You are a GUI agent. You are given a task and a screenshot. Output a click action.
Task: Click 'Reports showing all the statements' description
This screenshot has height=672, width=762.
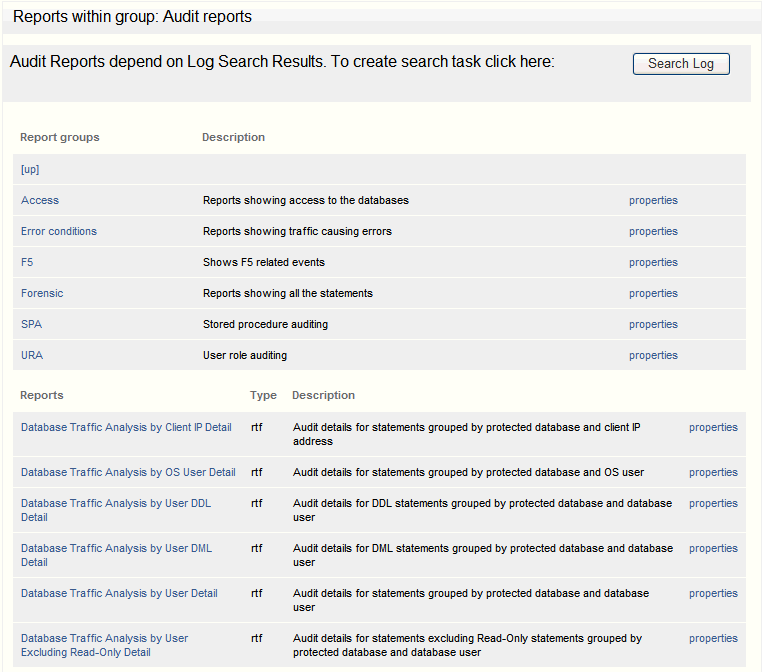[288, 293]
